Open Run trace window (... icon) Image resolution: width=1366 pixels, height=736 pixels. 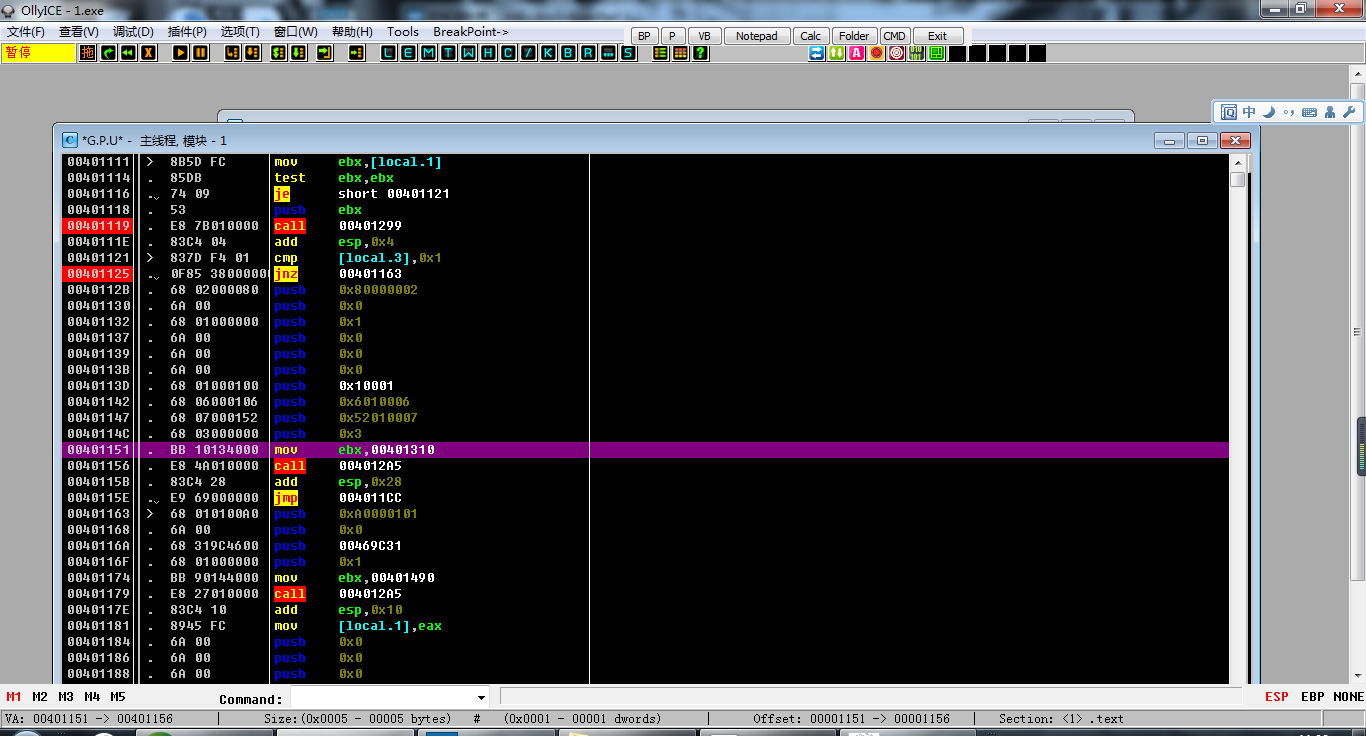coord(608,53)
